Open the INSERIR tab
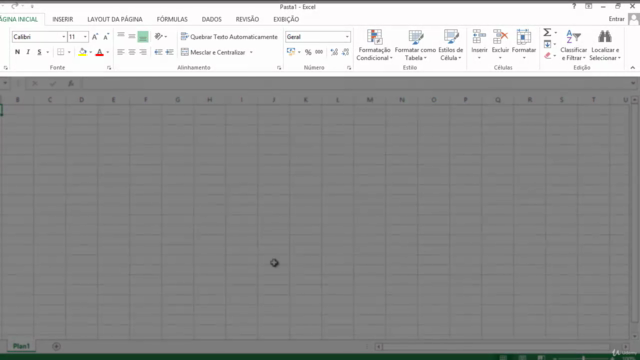The height and width of the screenshot is (360, 640). [62, 19]
